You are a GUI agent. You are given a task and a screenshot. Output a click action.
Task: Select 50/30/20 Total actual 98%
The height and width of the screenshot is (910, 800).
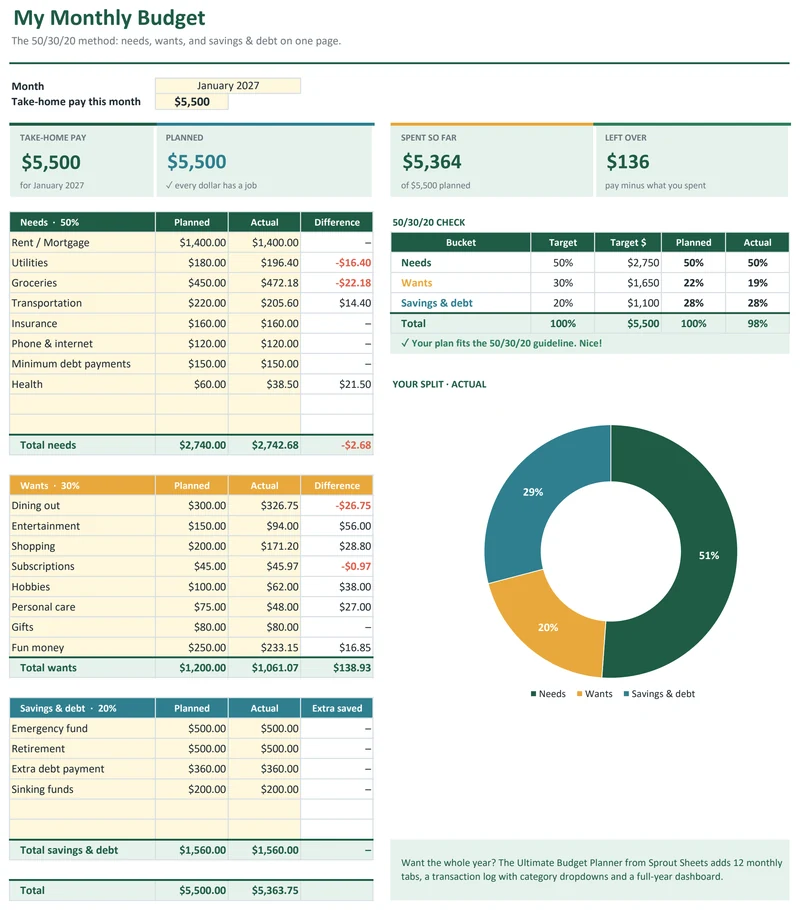click(x=757, y=324)
